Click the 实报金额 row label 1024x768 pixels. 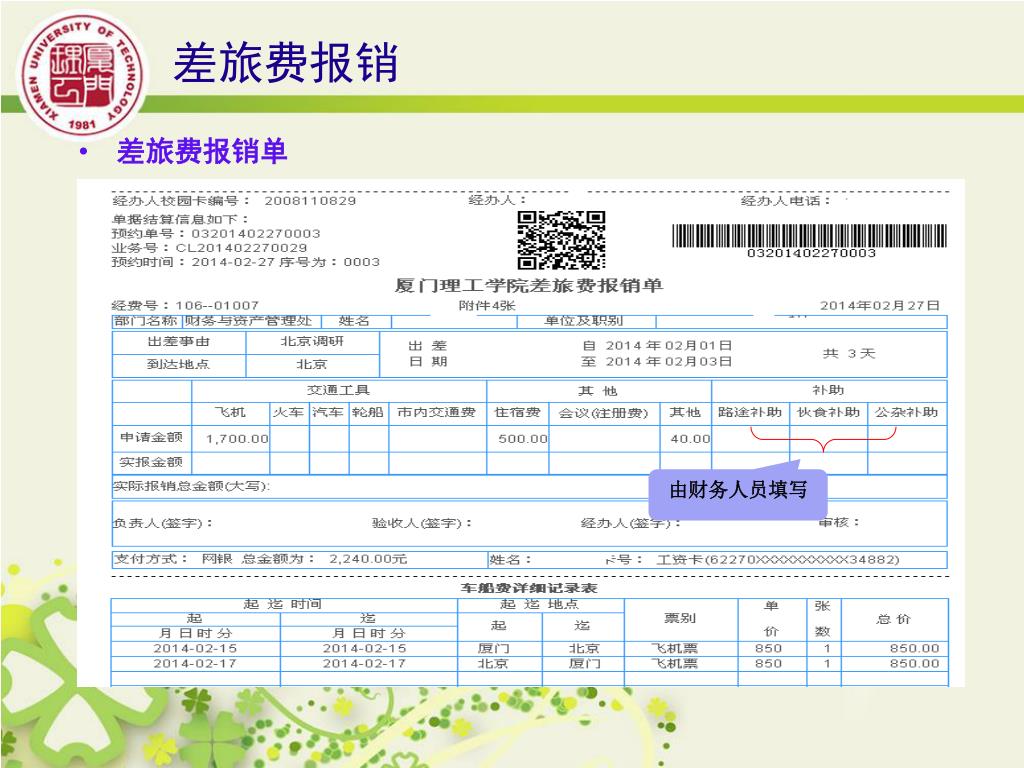tap(152, 462)
